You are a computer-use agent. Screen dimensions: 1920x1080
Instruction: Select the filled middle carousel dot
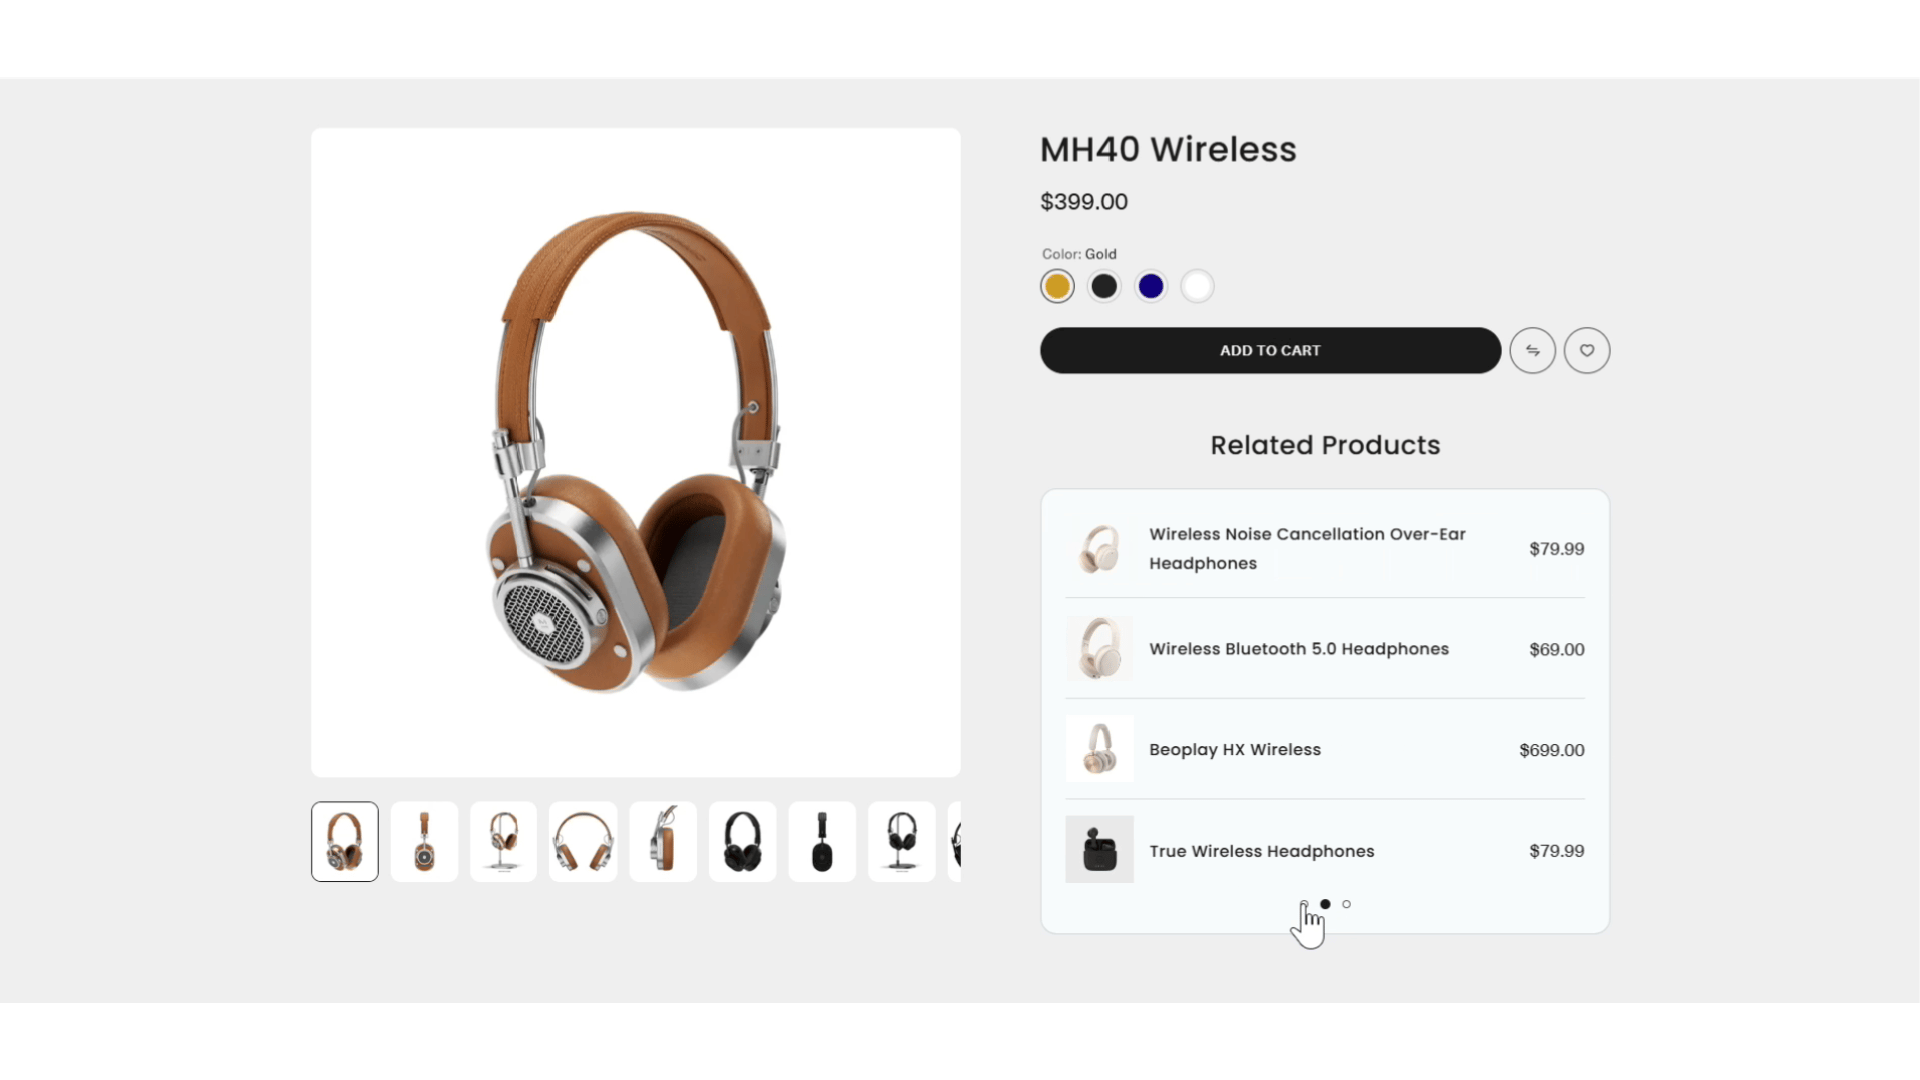coord(1325,904)
